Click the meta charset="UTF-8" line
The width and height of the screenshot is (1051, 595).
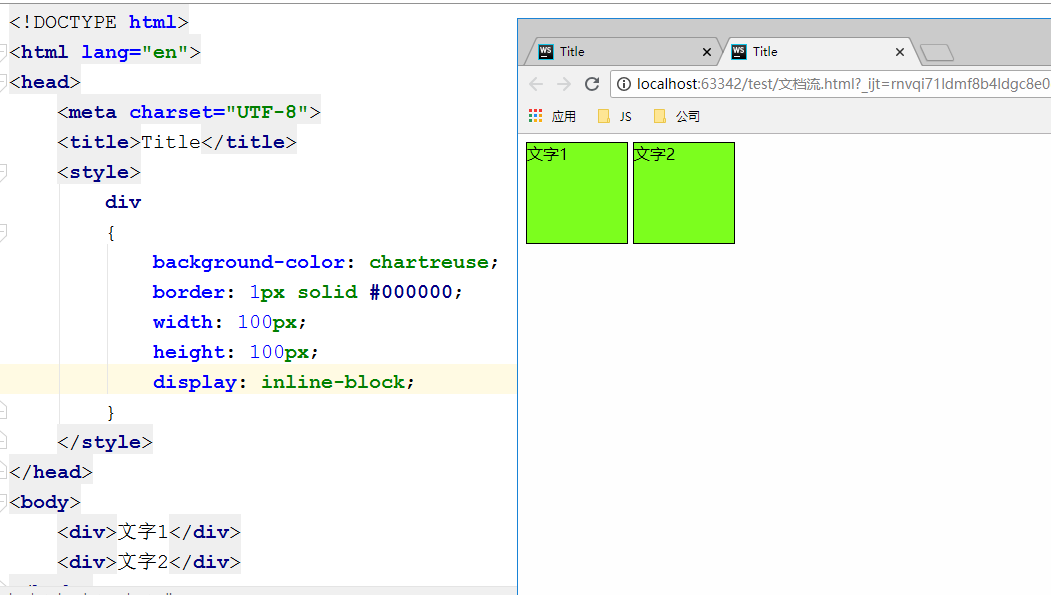[x=189, y=112]
